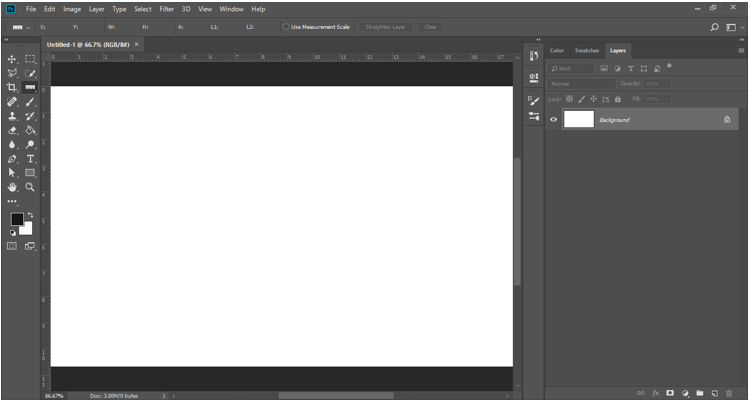Screen dimensions: 751x404
Task: Switch to the Swatches tab
Action: [586, 50]
